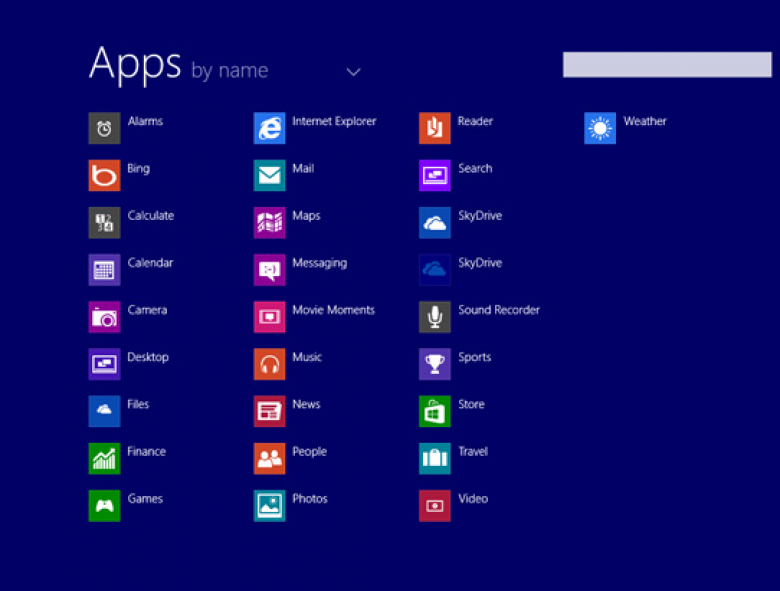
Task: Click the "Store" app label
Action: click(x=472, y=404)
